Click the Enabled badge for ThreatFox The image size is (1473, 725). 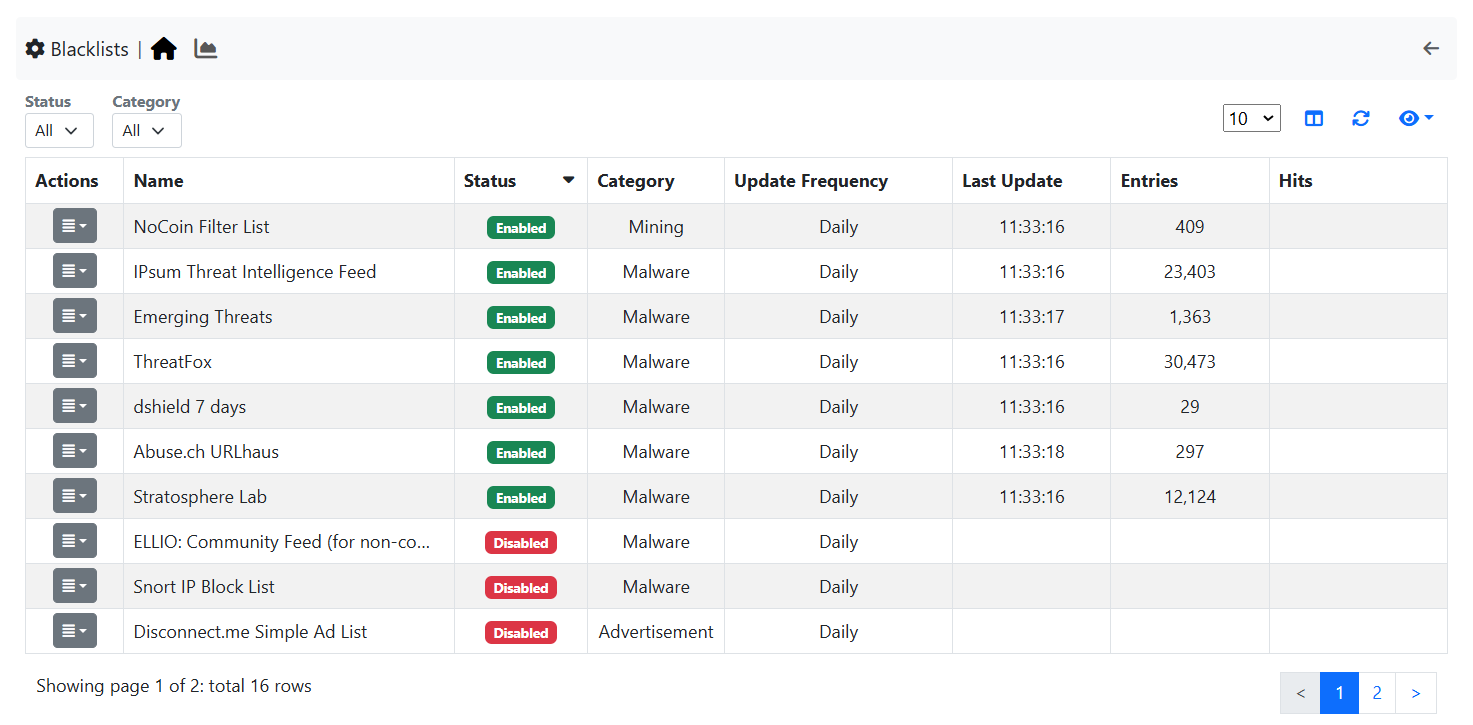coord(521,362)
